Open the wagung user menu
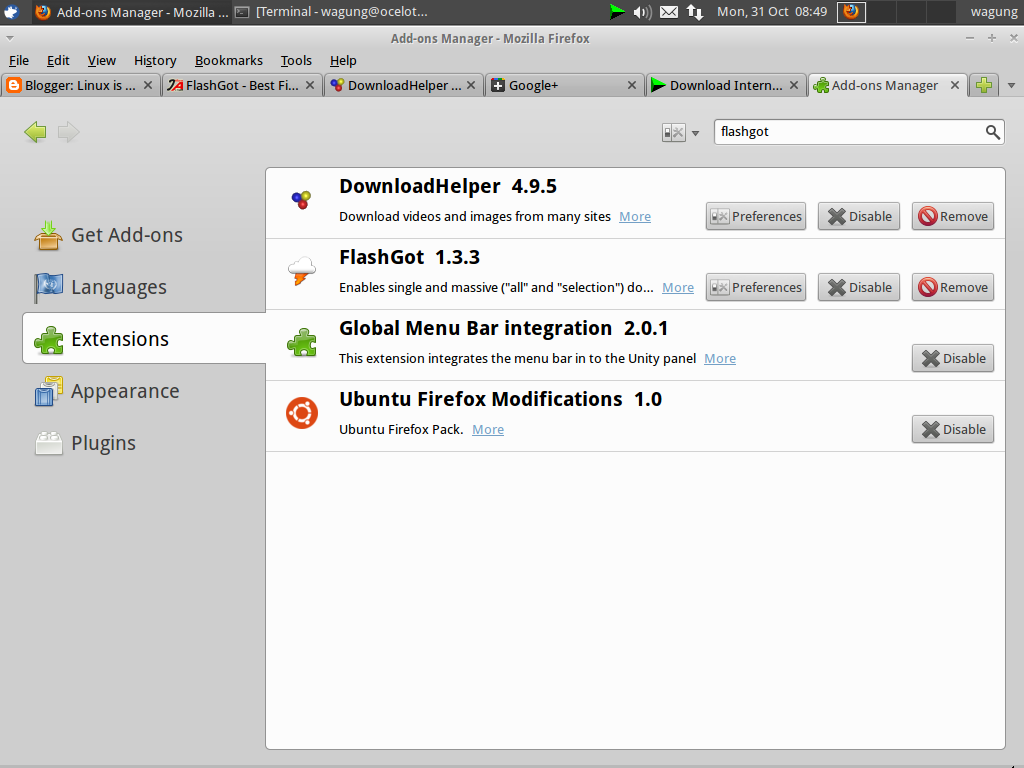This screenshot has height=768, width=1024. pyautogui.click(x=994, y=12)
